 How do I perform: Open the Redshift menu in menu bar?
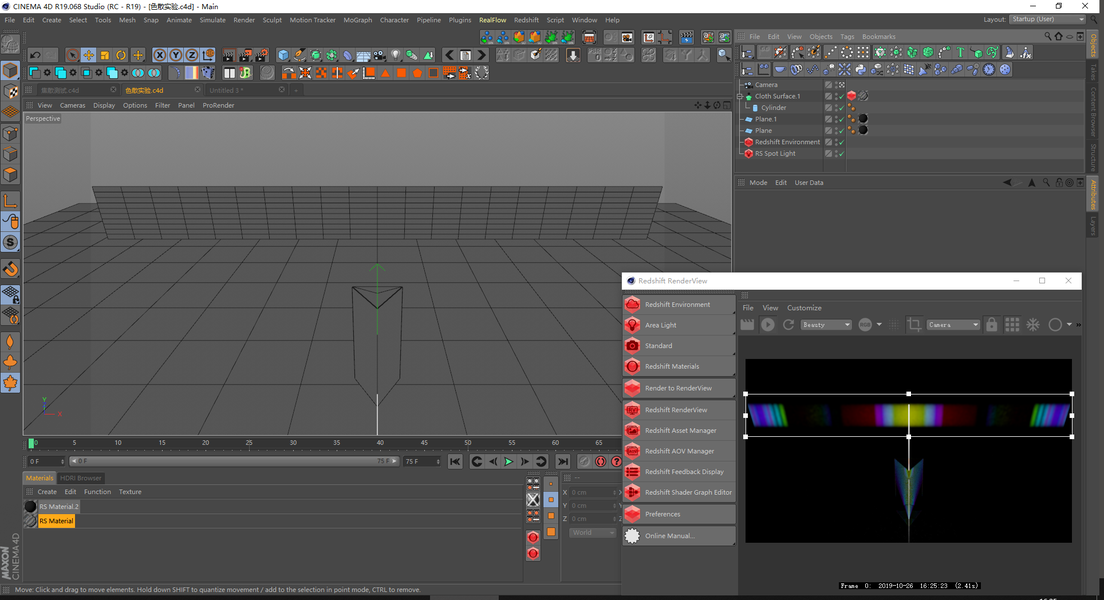[526, 20]
